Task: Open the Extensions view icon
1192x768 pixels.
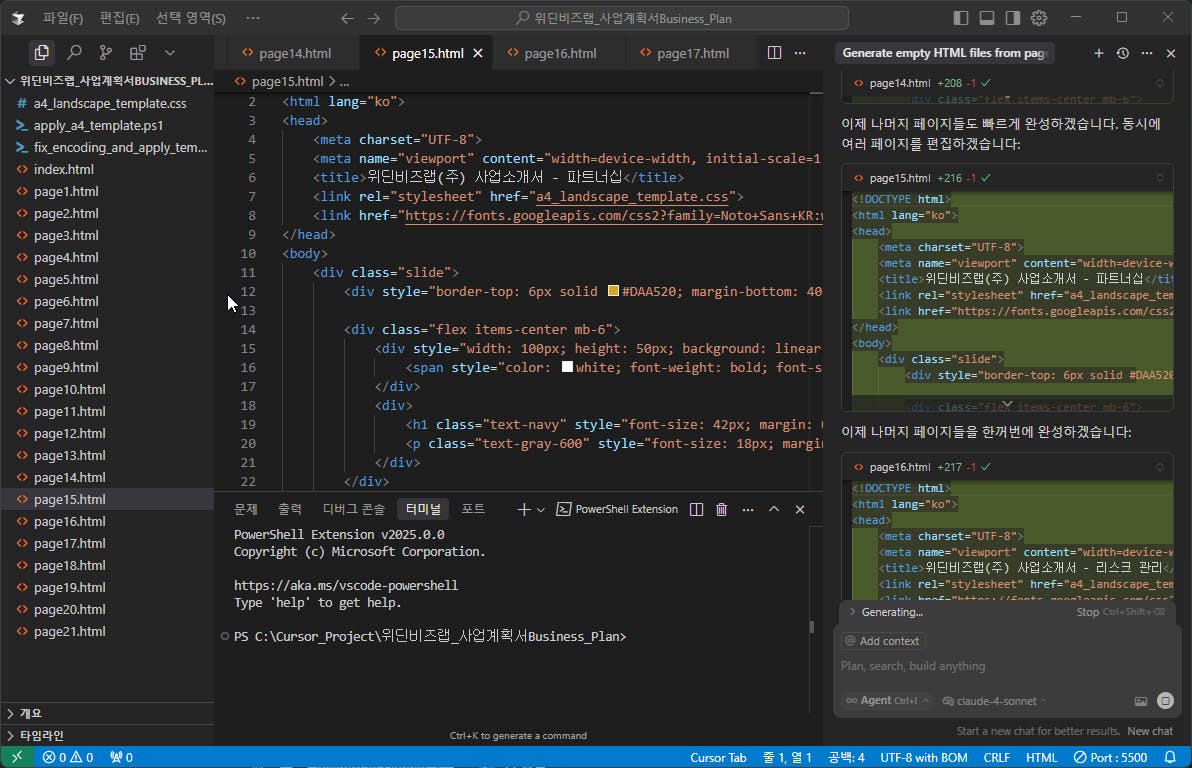Action: pos(138,52)
